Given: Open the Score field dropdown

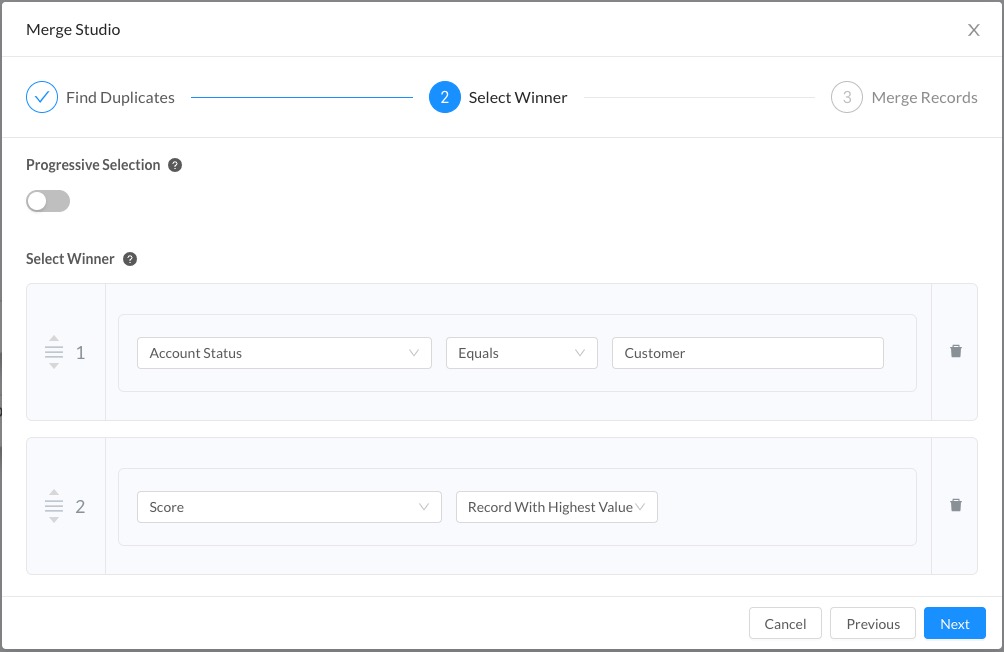Looking at the screenshot, I should pos(289,507).
